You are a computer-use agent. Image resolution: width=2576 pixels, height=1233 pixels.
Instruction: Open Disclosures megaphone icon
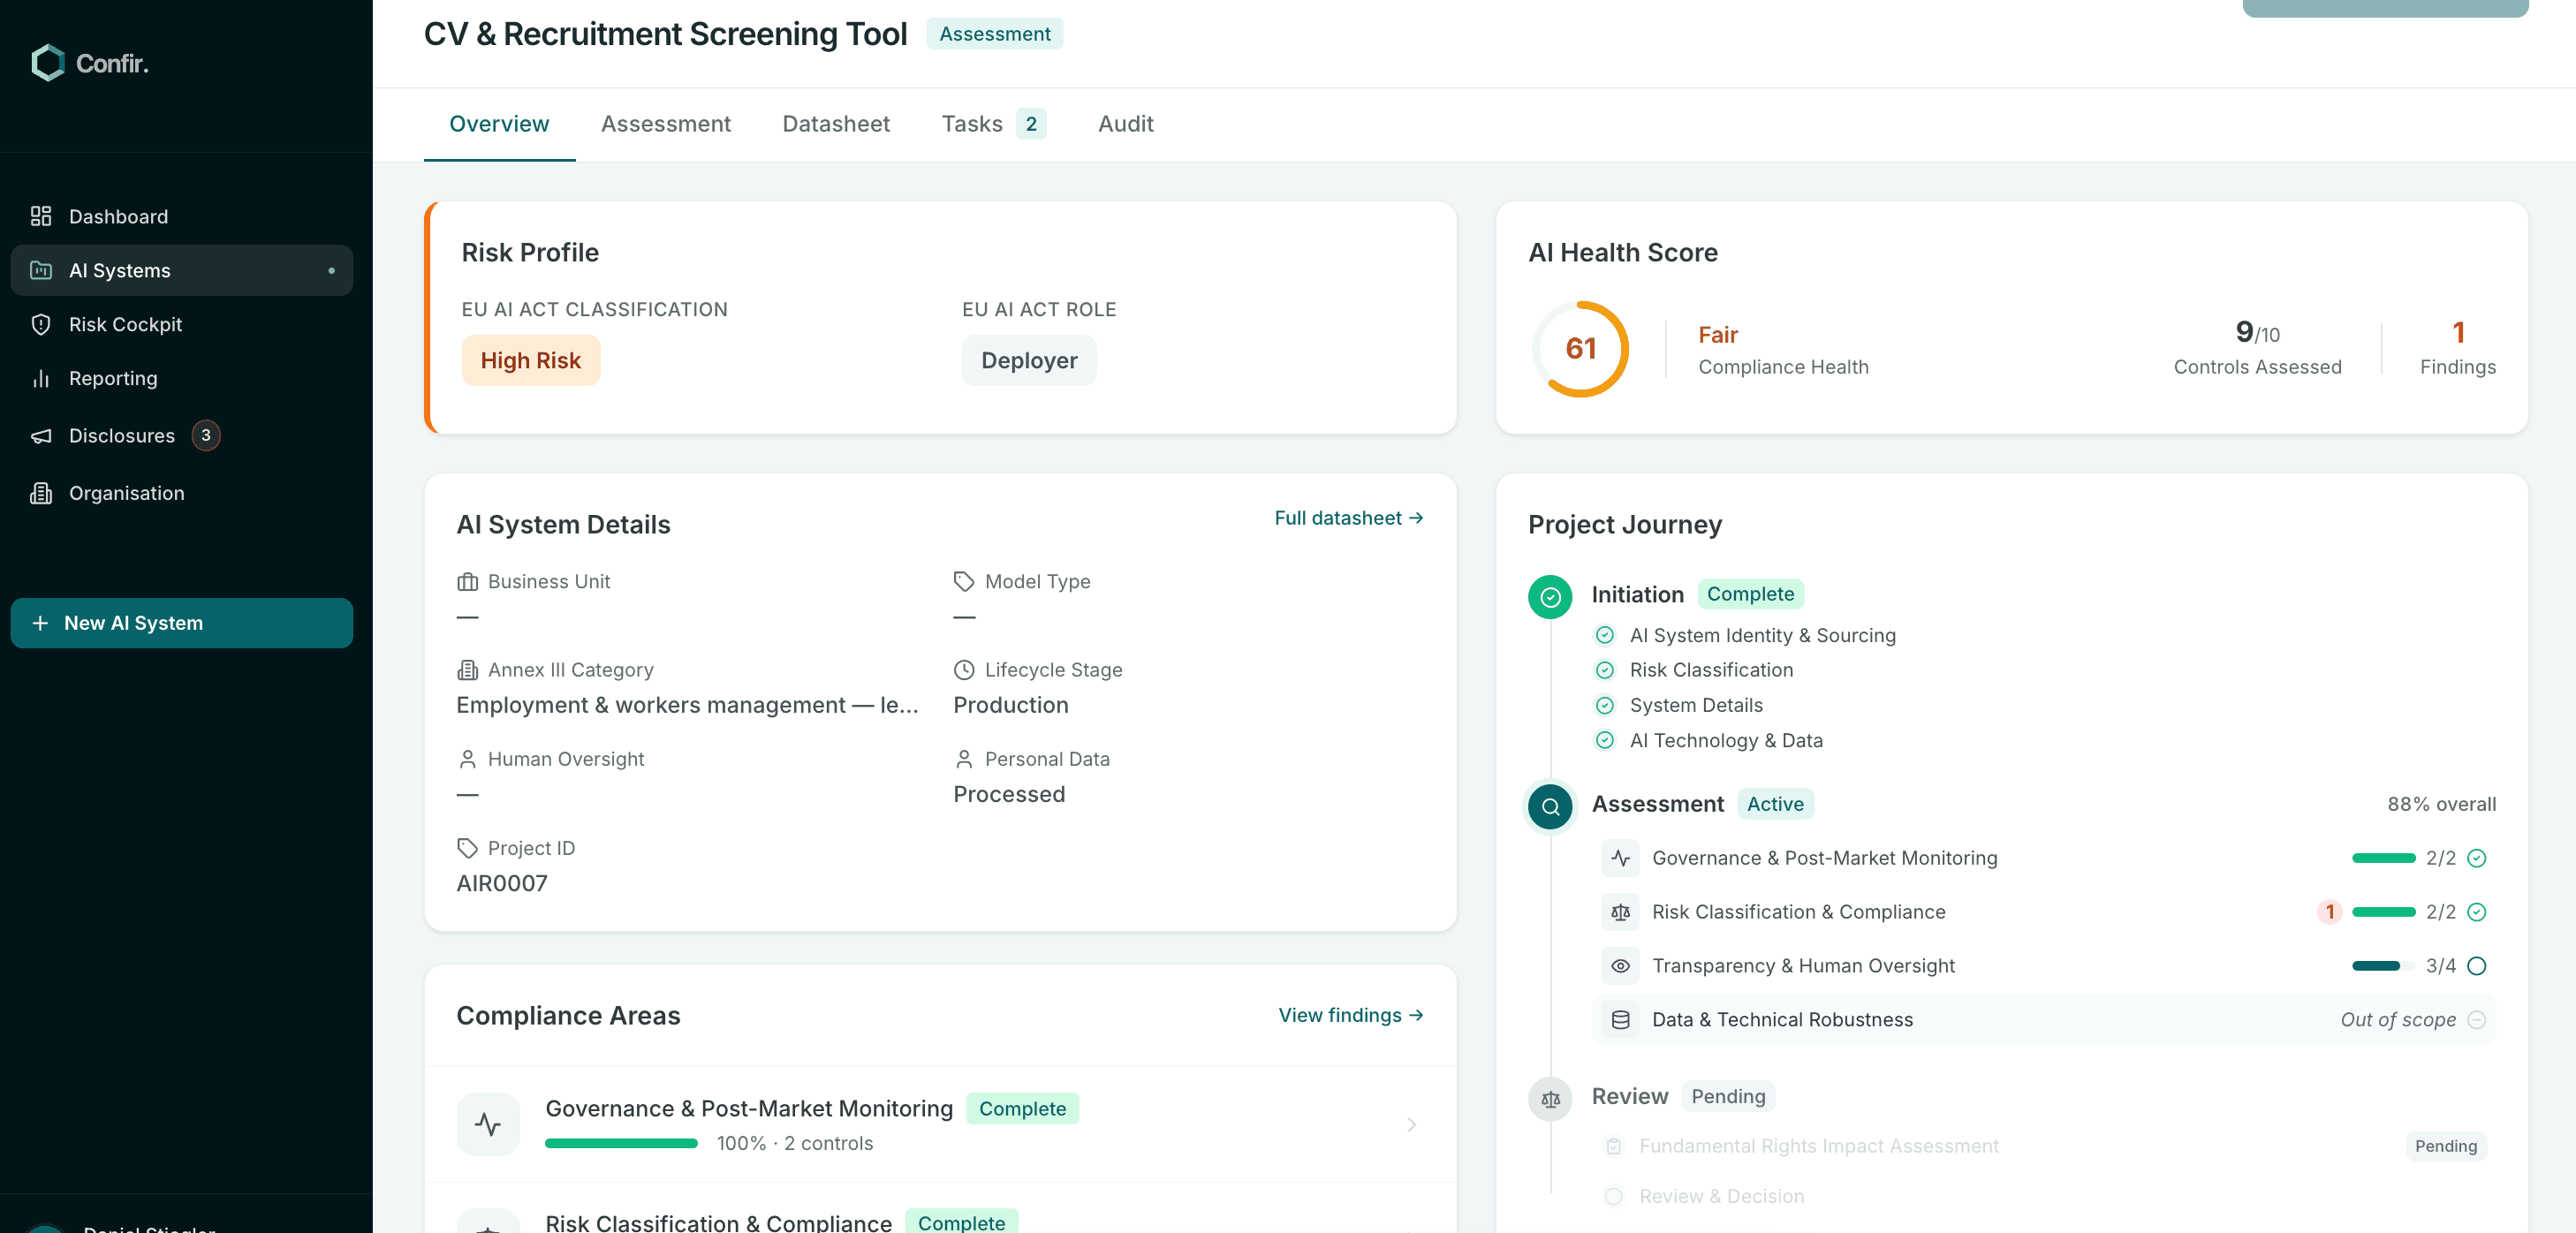point(41,435)
